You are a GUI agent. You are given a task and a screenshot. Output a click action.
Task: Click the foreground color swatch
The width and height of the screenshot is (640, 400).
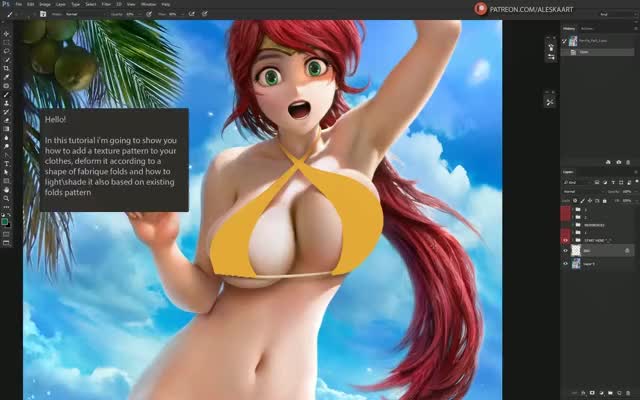point(4,222)
